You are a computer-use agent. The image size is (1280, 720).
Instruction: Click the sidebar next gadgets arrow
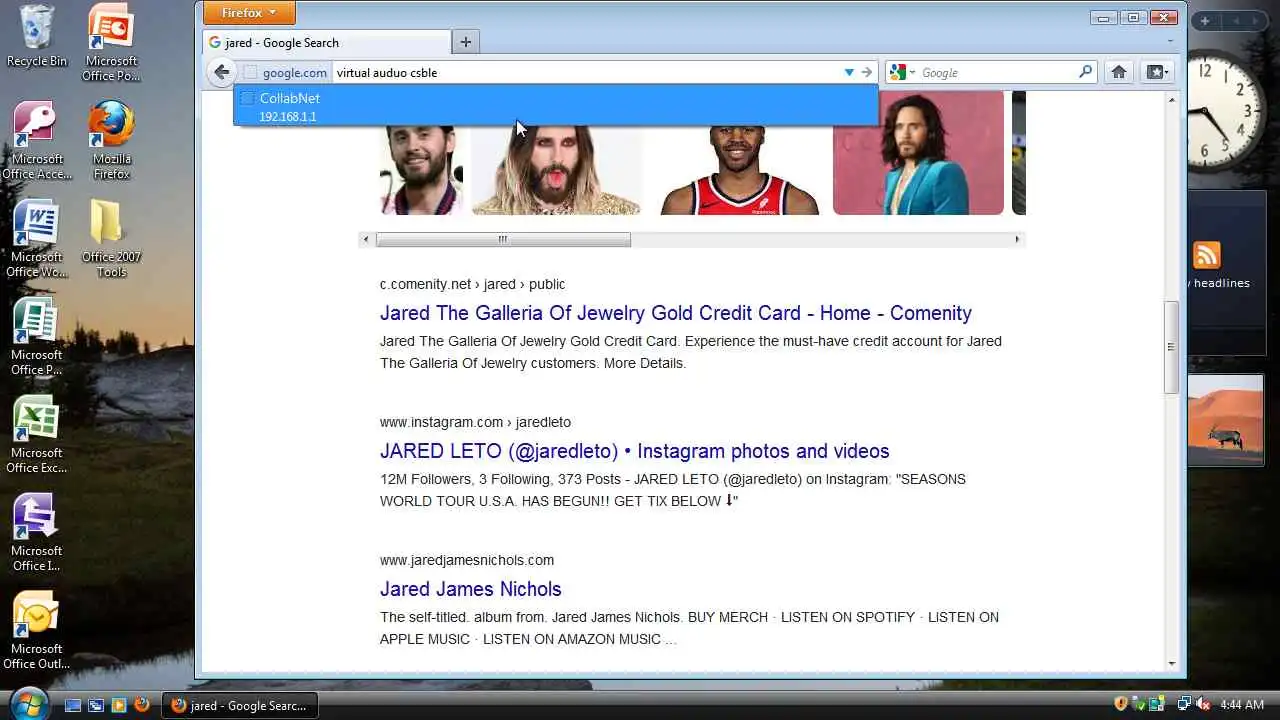1255,21
